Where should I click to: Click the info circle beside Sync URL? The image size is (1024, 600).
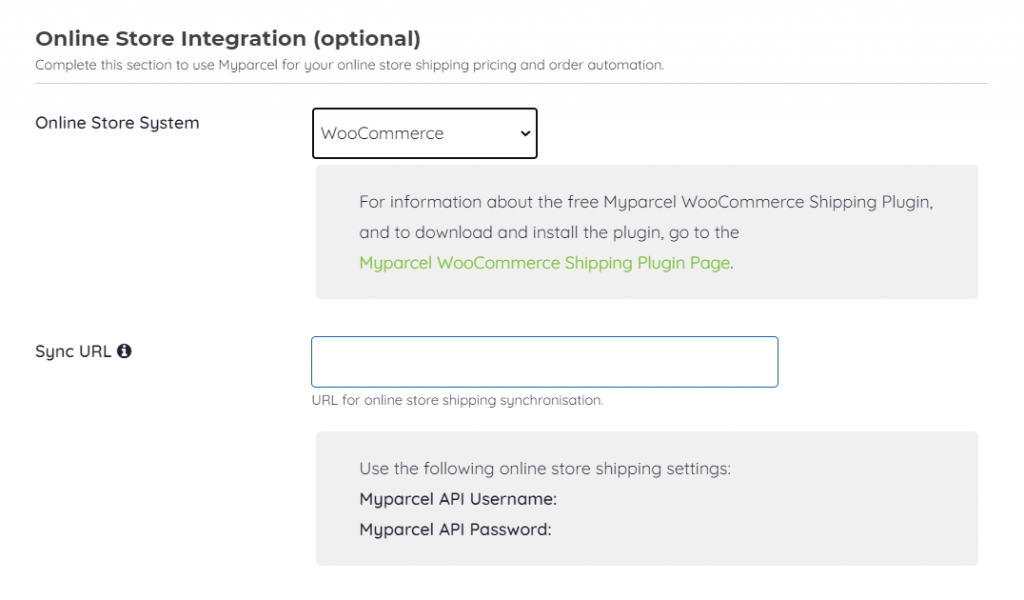[x=125, y=351]
